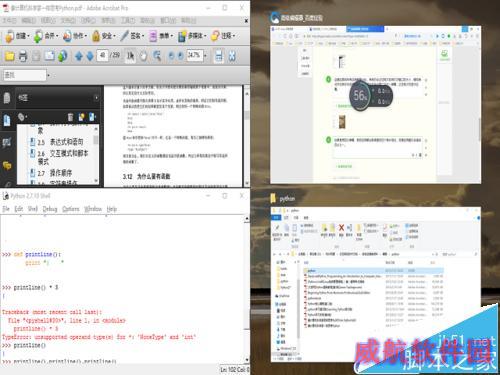Click the 查找 (Find) search box
The width and height of the screenshot is (500, 375).
pos(25,75)
